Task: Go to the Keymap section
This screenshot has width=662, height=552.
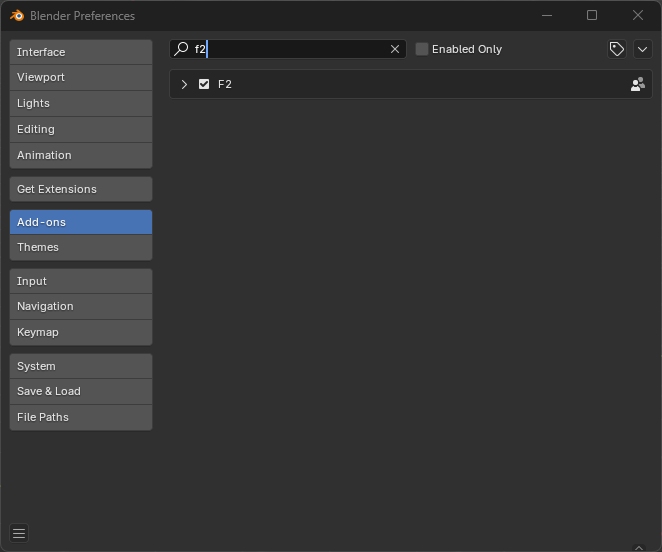Action: tap(81, 332)
